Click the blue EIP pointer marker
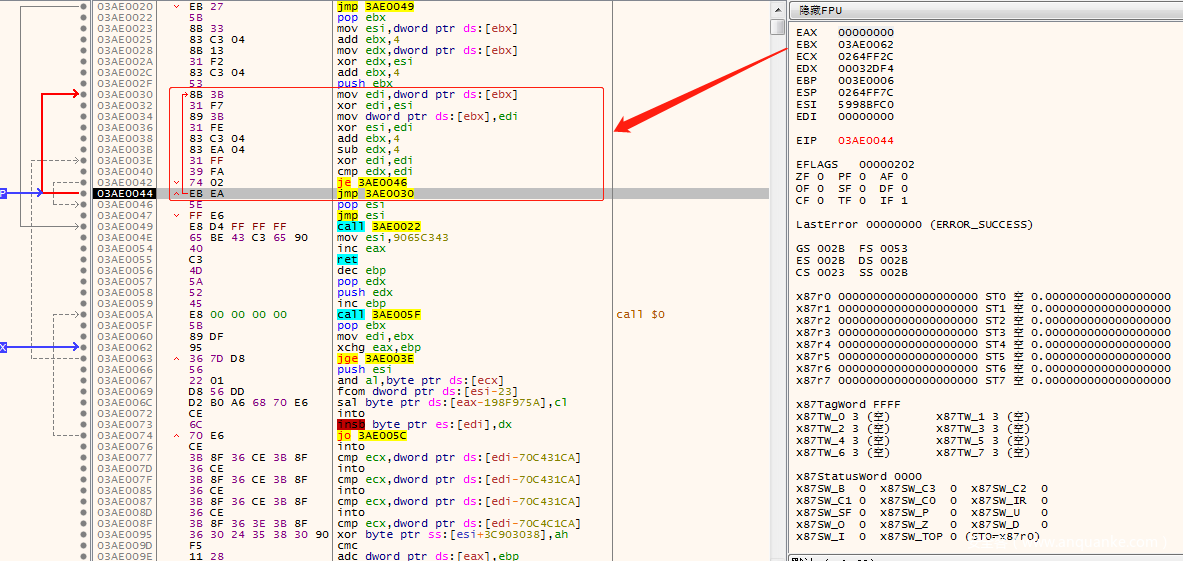 3,193
